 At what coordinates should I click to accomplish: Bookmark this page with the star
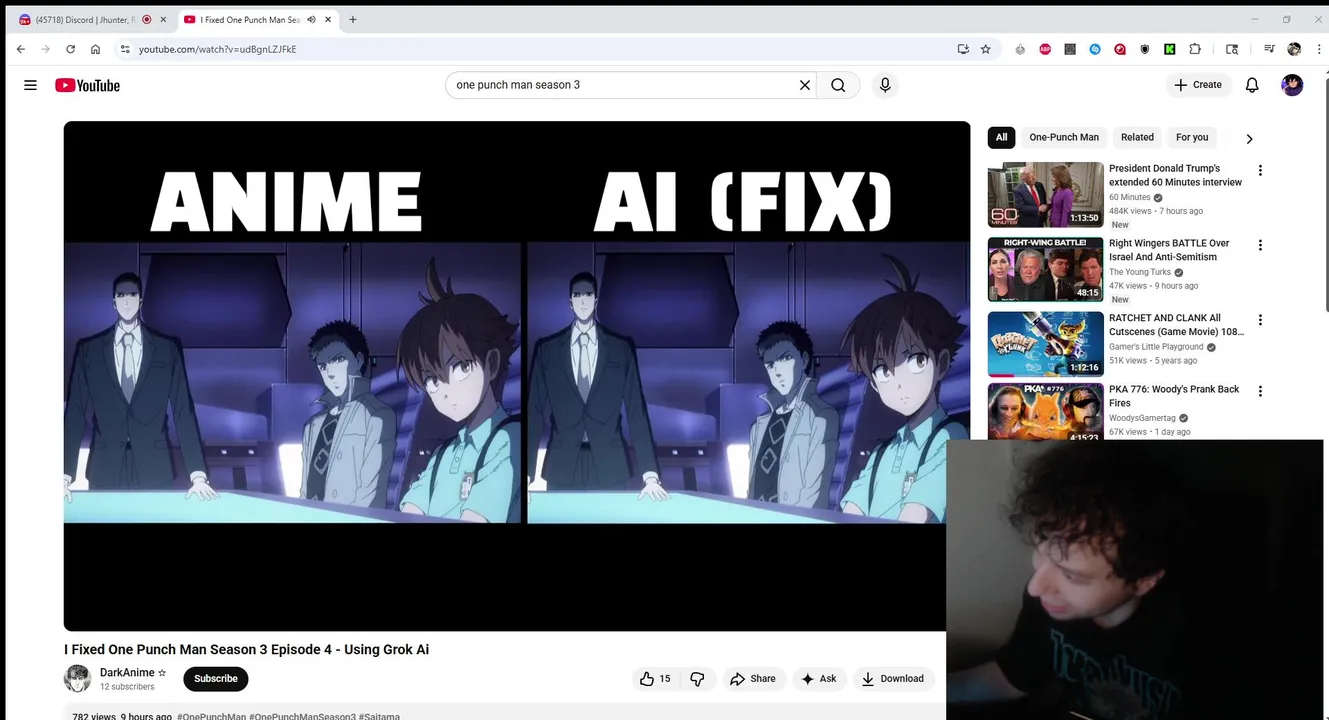(985, 49)
